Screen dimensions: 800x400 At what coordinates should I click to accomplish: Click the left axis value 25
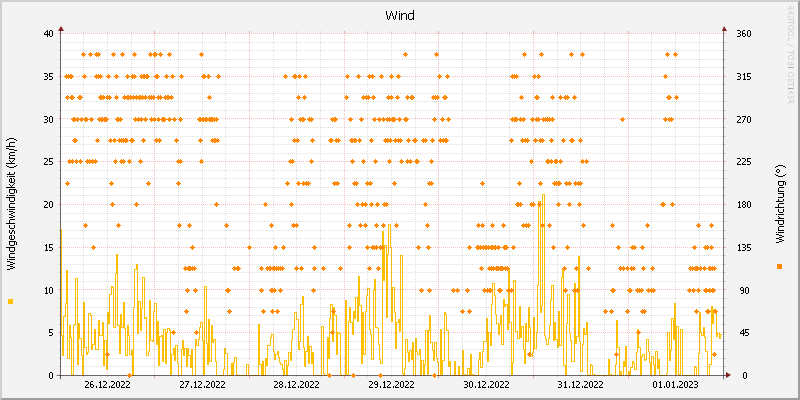(49, 162)
